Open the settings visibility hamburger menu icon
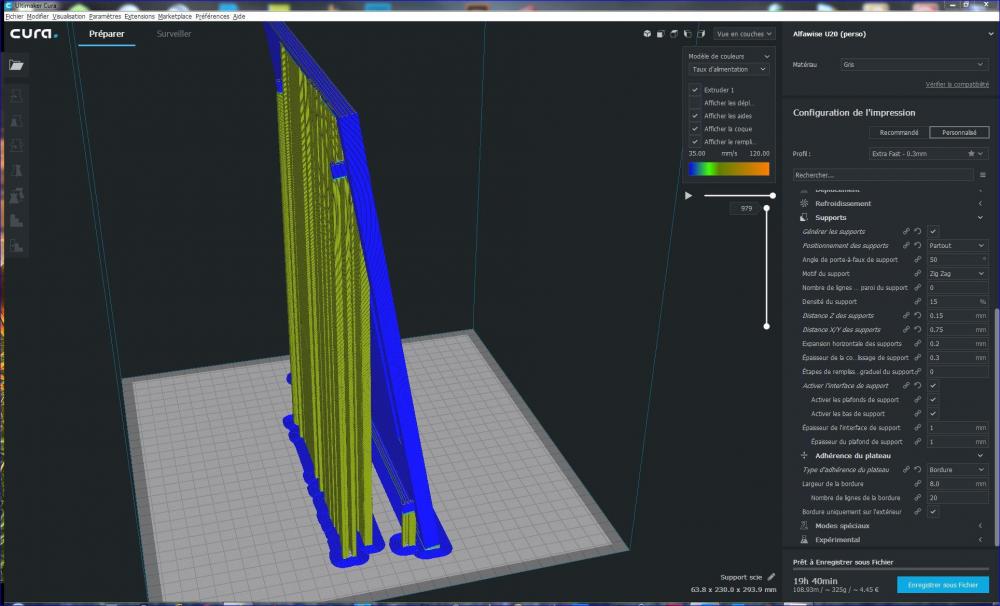The height and width of the screenshot is (606, 1000). (982, 175)
